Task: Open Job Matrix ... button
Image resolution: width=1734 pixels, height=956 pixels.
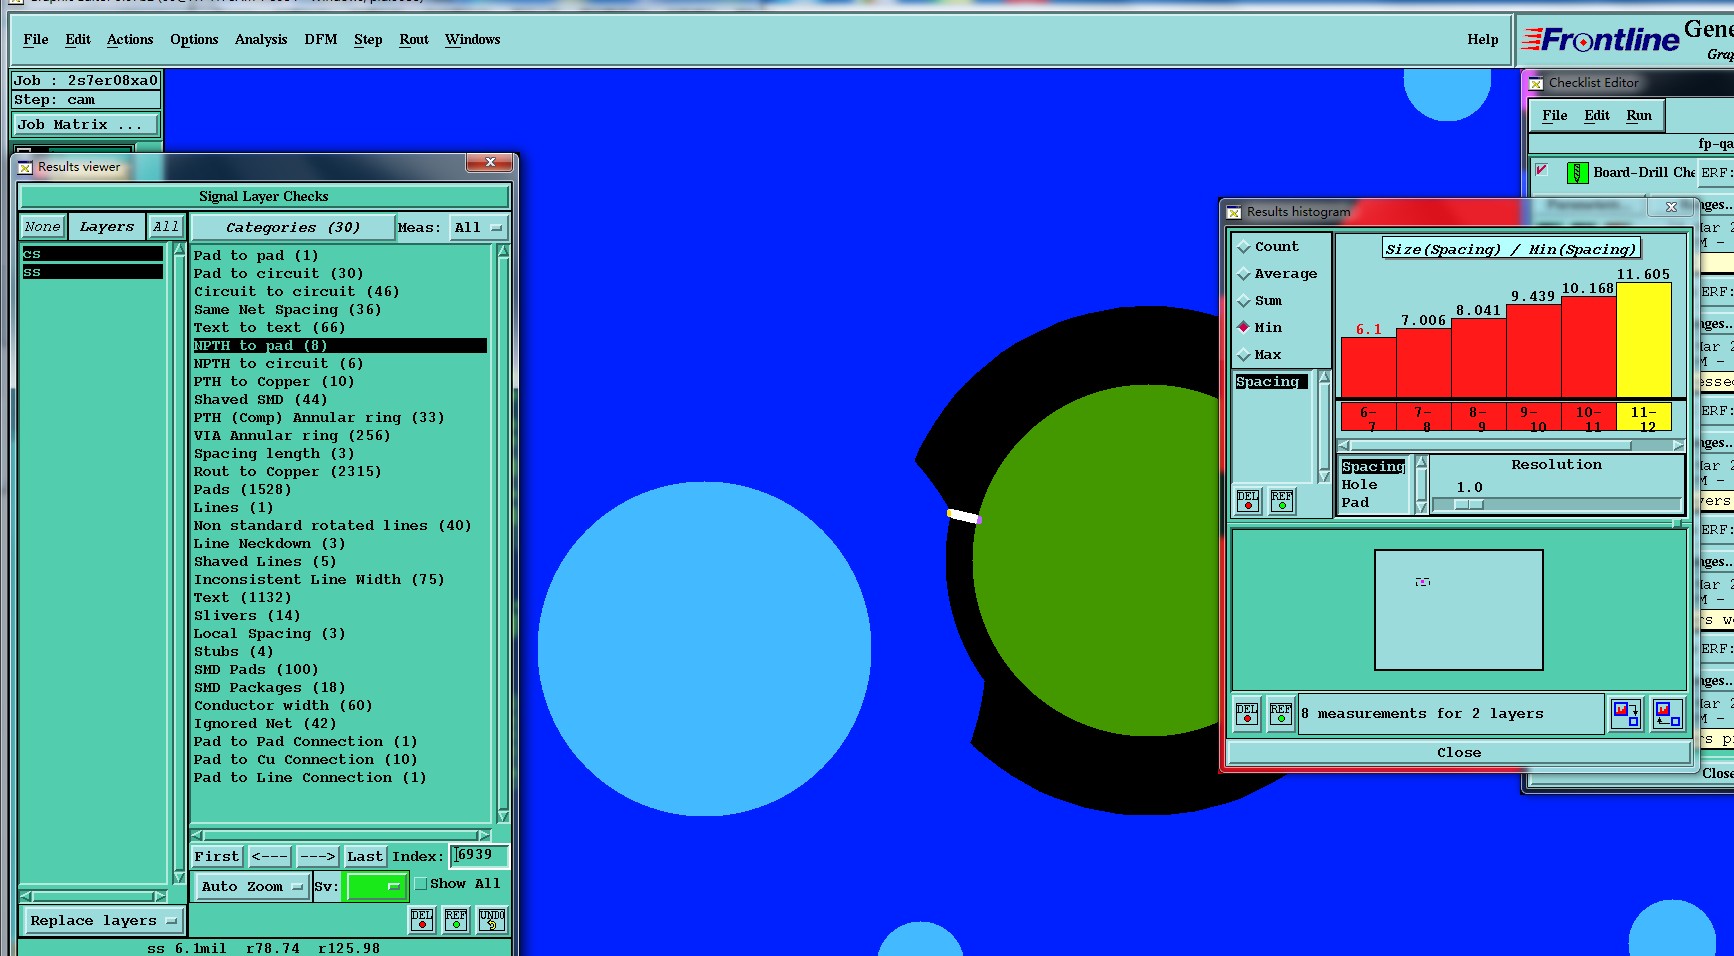Action: pyautogui.click(x=85, y=125)
